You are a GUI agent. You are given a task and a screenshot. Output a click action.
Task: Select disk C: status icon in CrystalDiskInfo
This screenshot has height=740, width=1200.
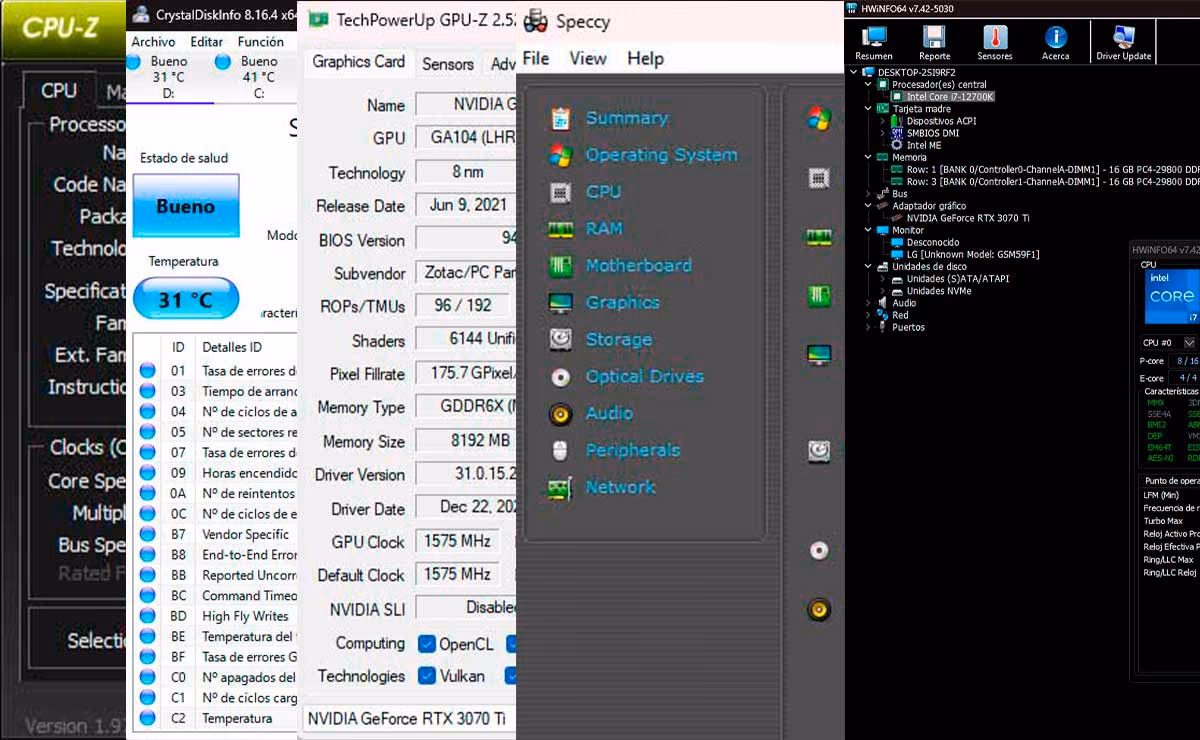pos(223,62)
